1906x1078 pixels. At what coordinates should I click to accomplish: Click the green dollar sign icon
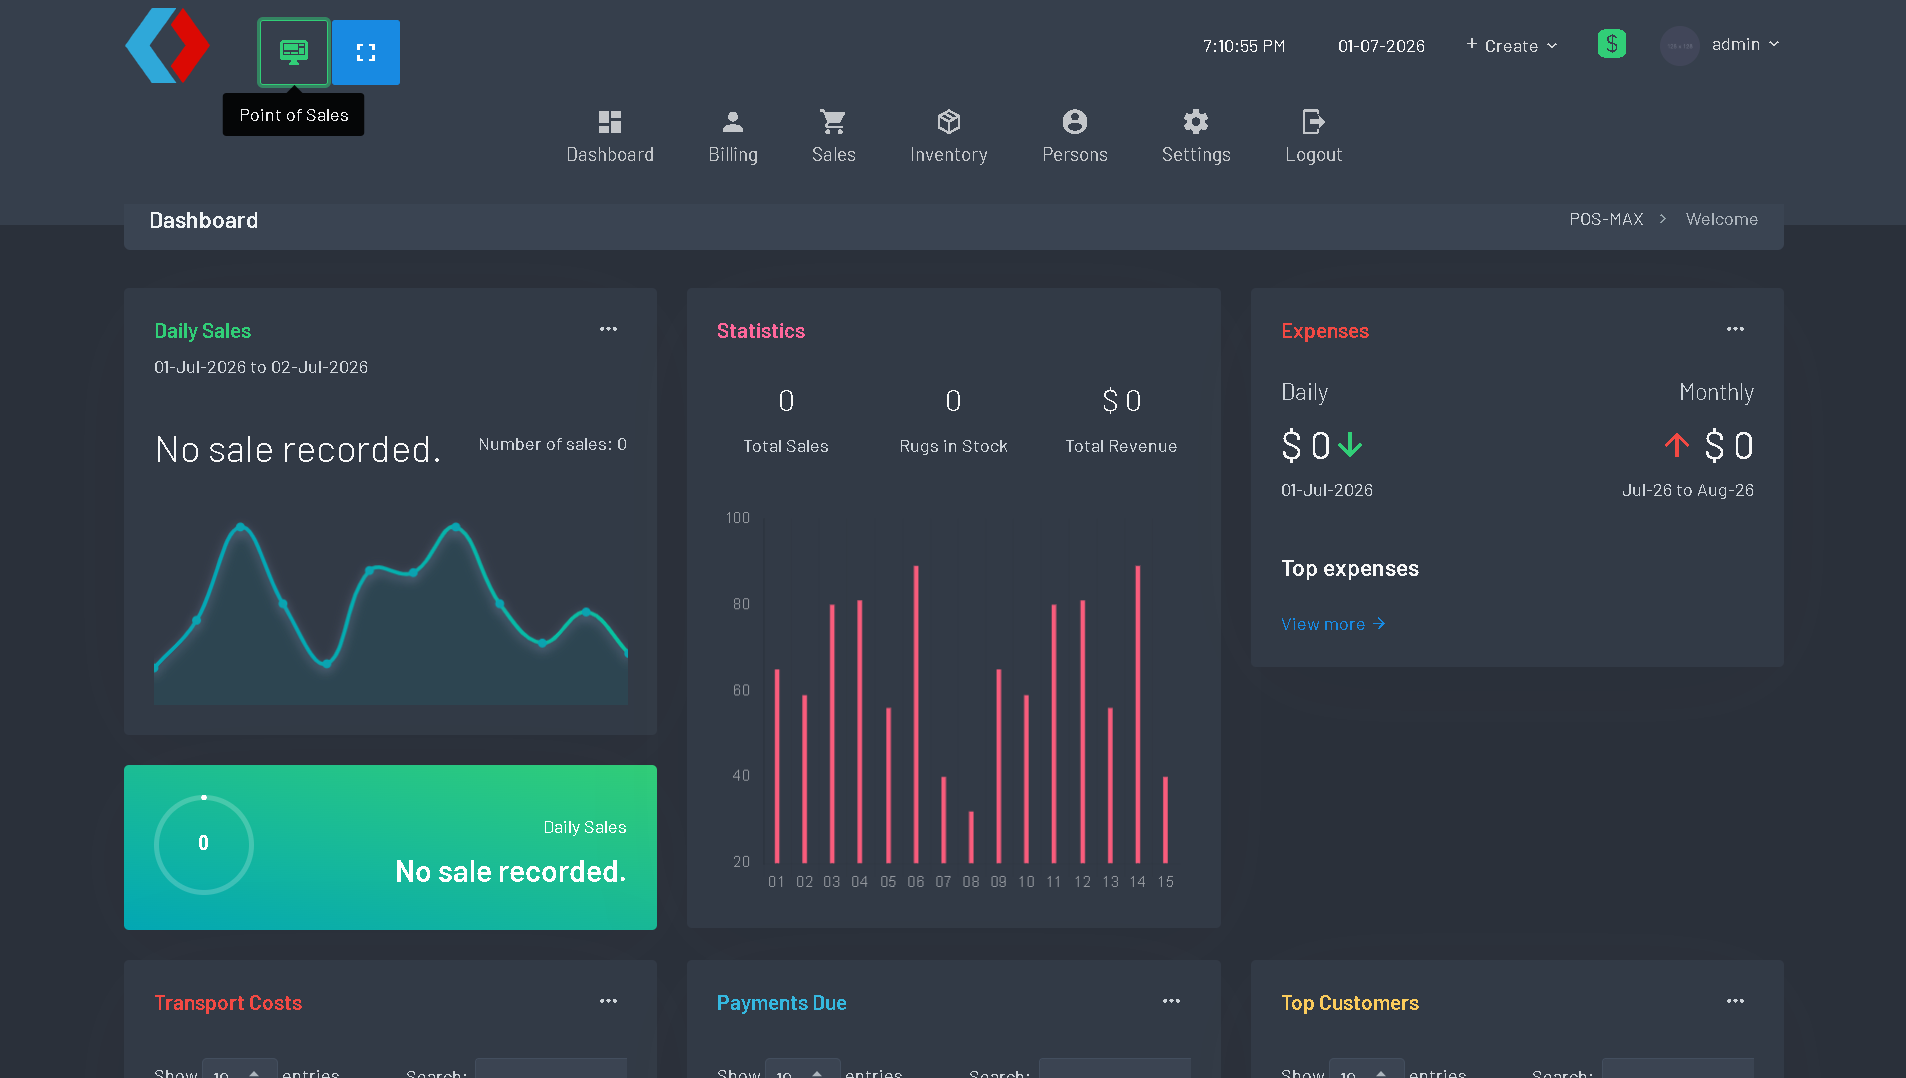click(x=1611, y=44)
